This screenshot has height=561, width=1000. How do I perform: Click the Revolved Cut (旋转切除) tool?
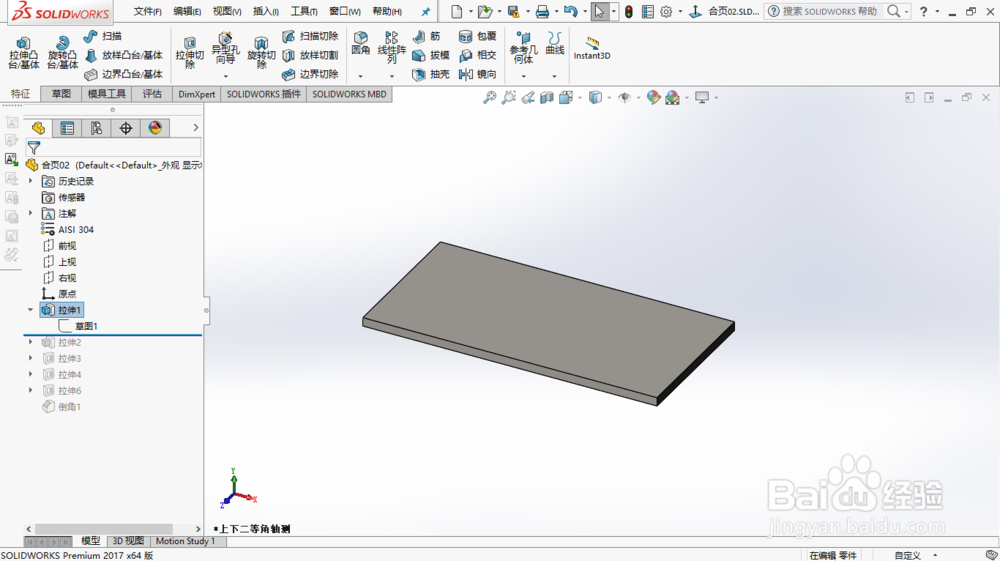click(261, 52)
